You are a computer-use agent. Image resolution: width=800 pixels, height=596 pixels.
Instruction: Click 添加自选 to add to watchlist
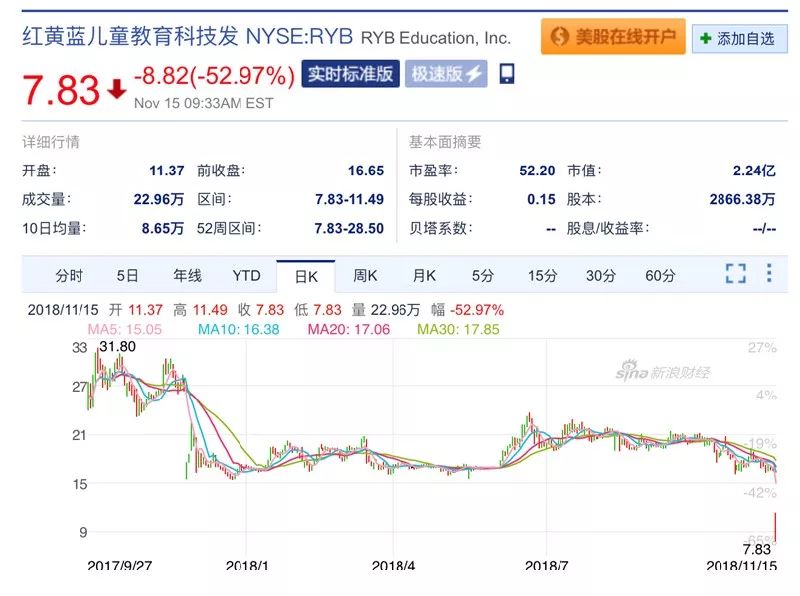coord(739,38)
